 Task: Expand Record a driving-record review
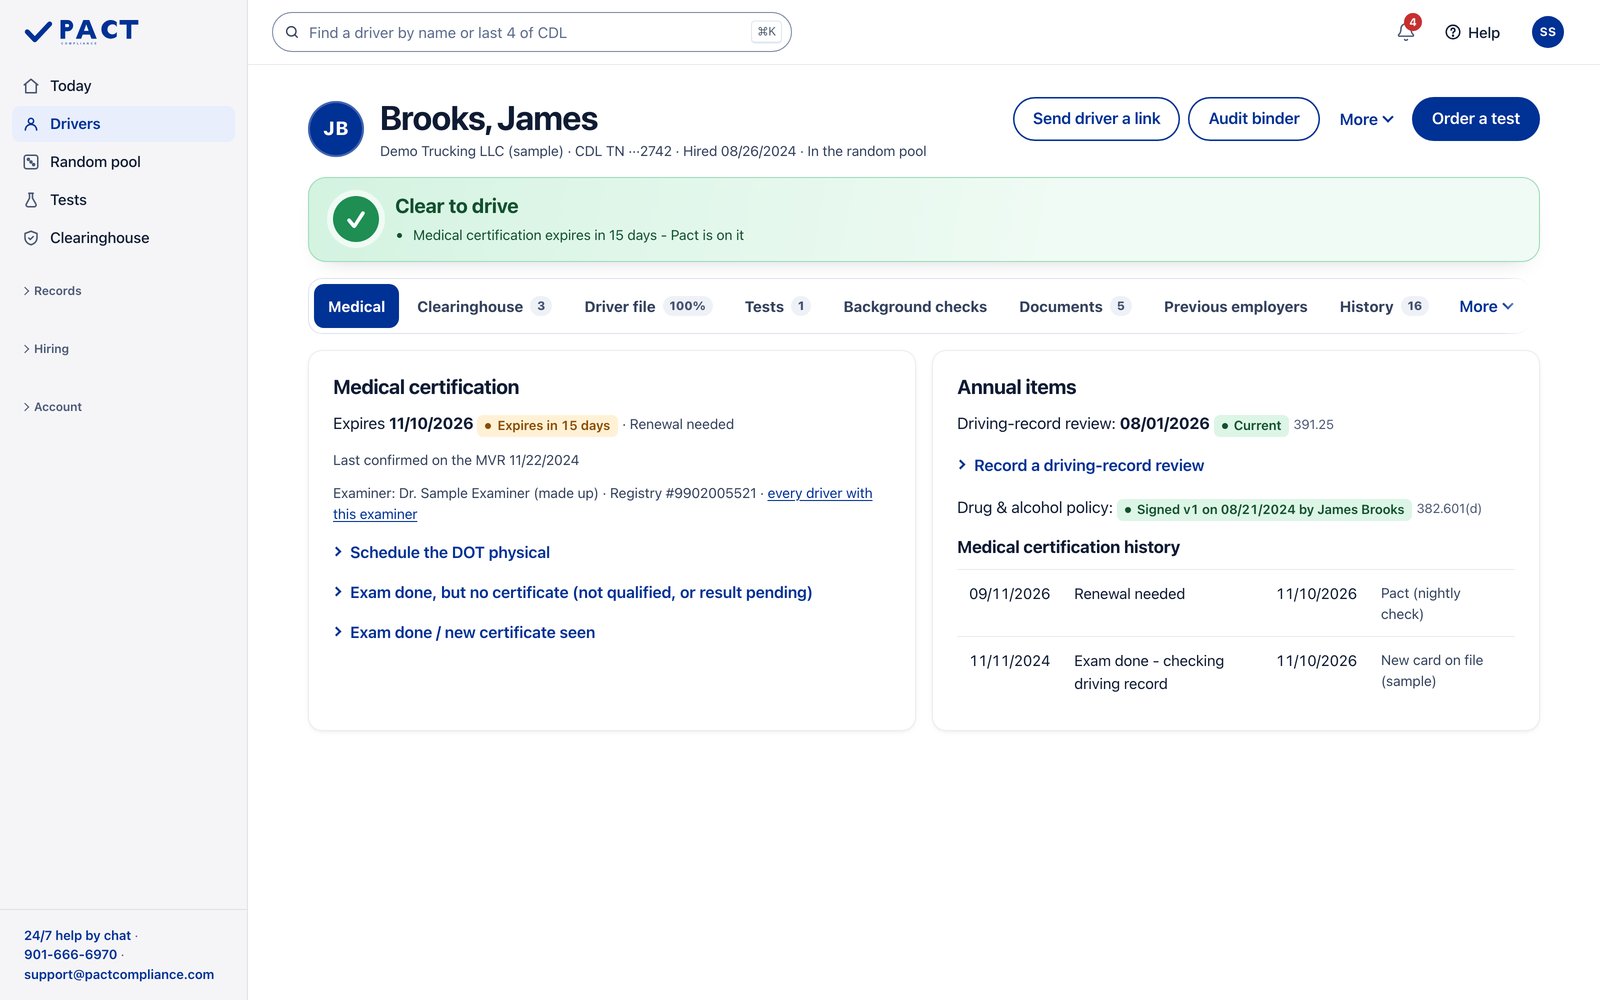point(1081,465)
